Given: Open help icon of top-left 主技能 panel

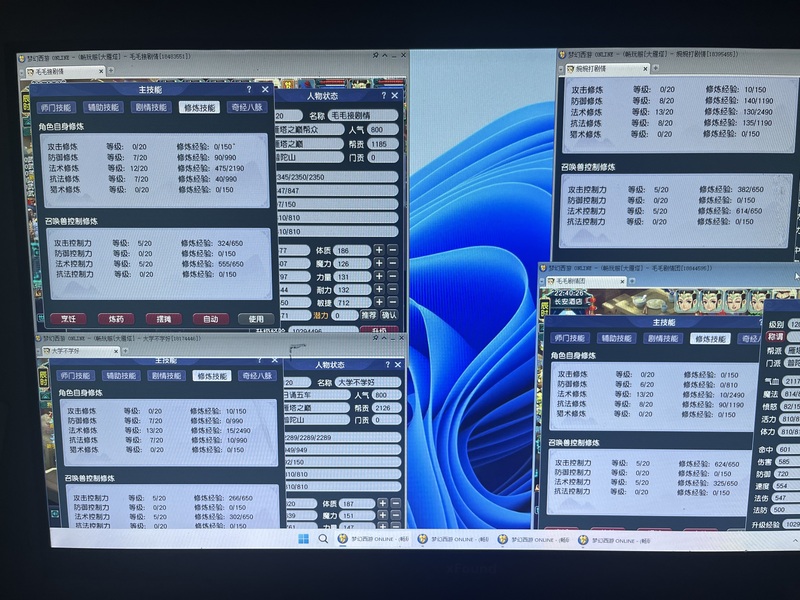Looking at the screenshot, I should [249, 90].
